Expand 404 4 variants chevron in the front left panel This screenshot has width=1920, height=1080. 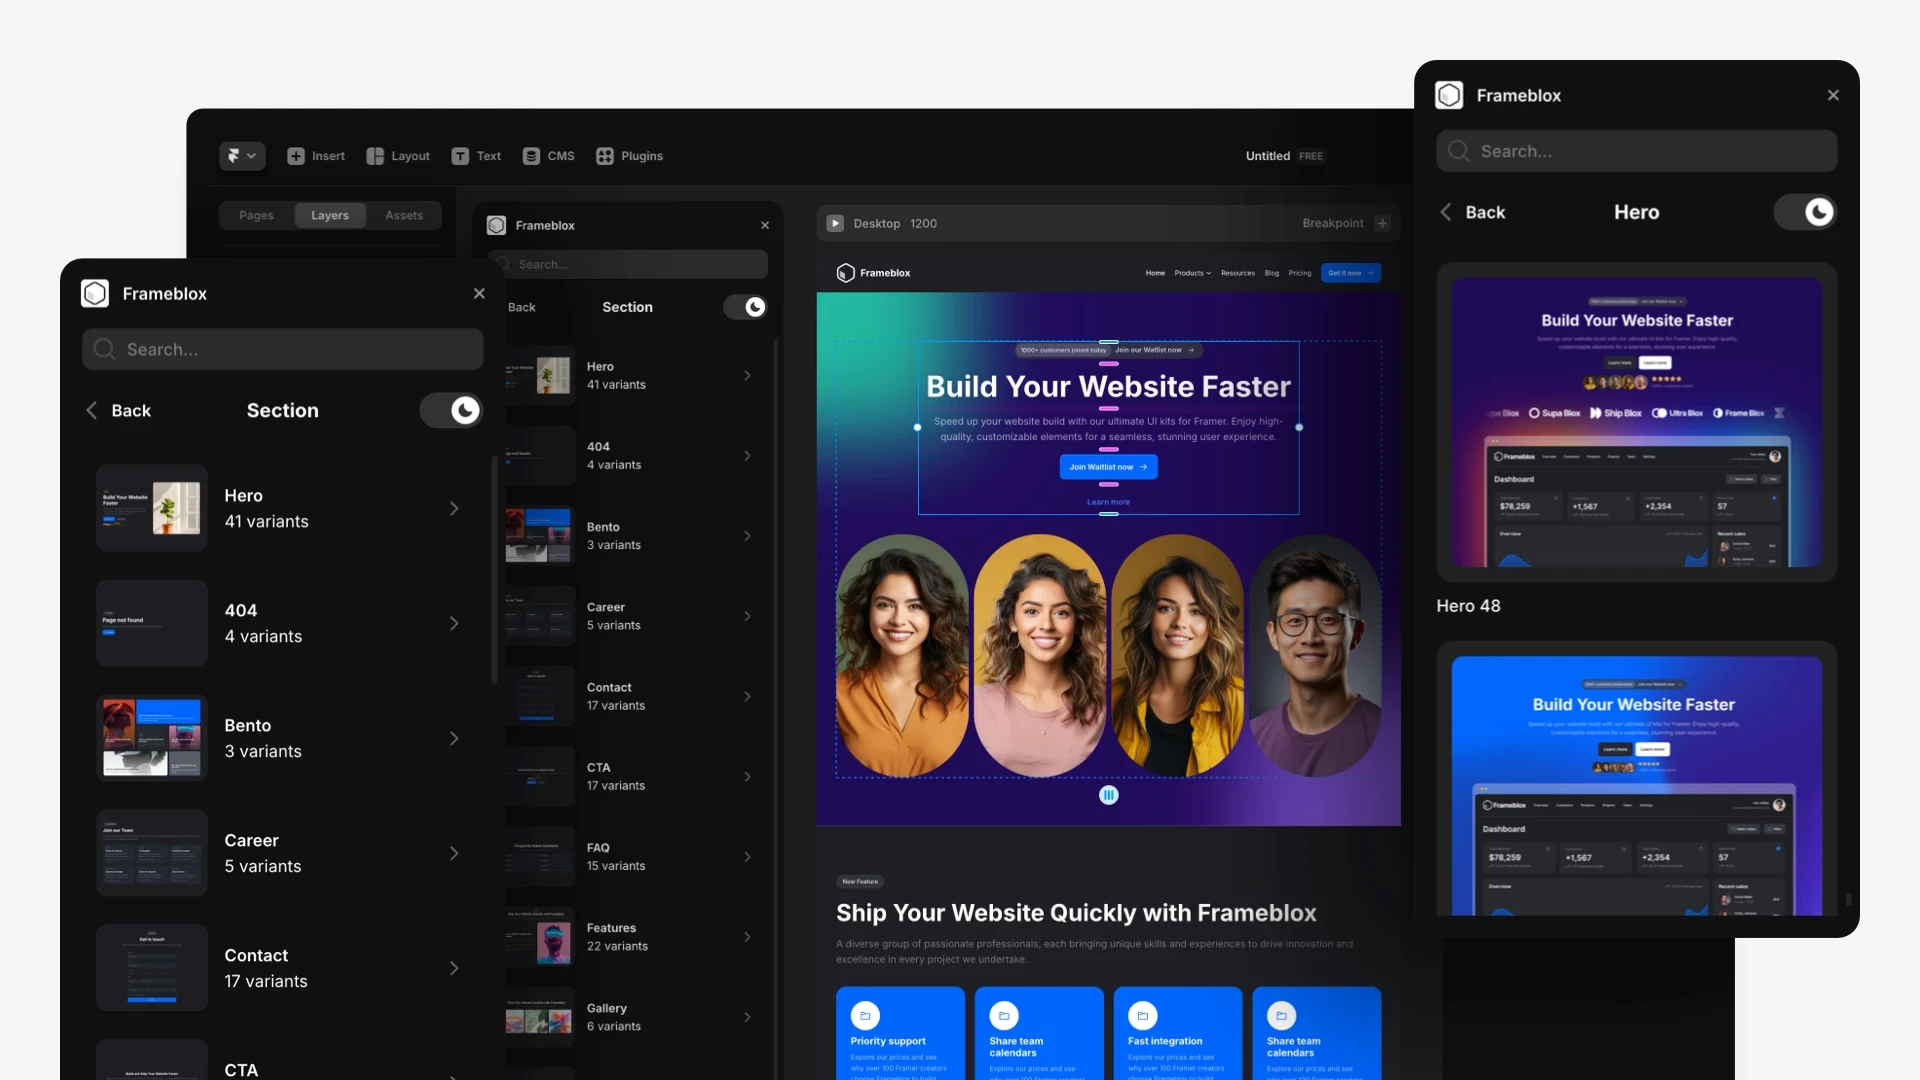[454, 623]
